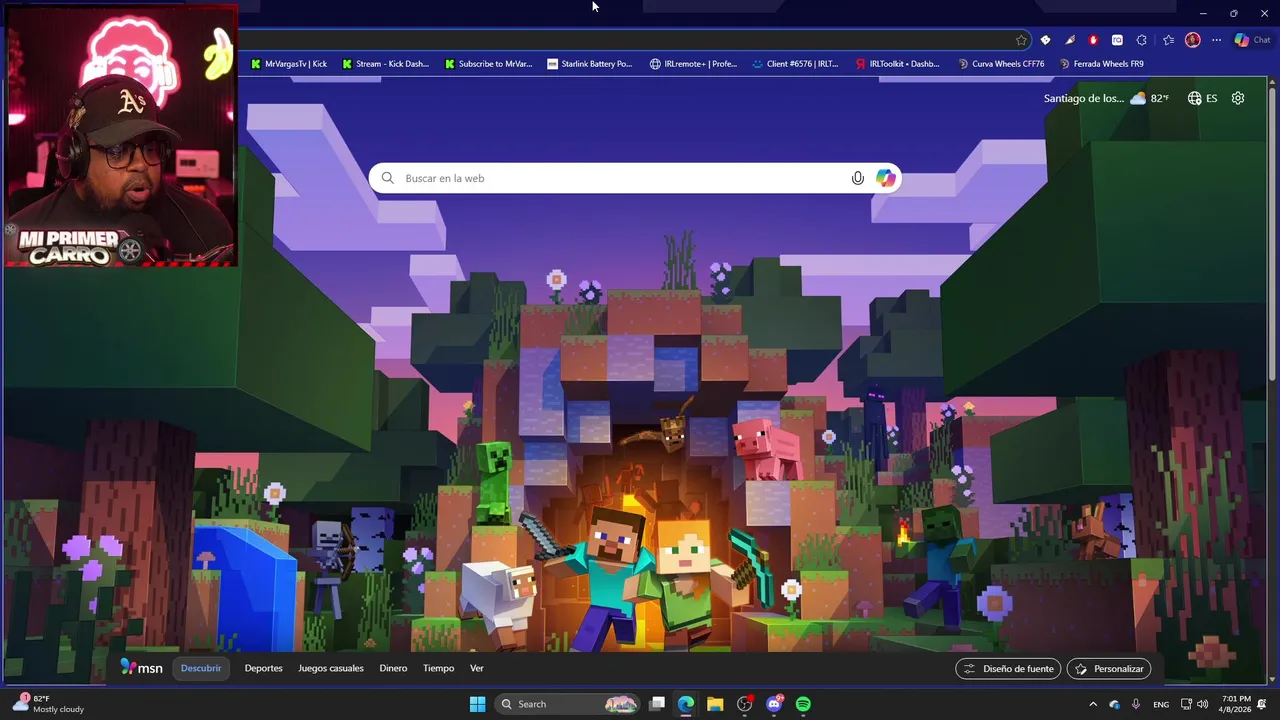1280x720 pixels.
Task: Open the Favorites list icon
Action: click(x=1168, y=40)
